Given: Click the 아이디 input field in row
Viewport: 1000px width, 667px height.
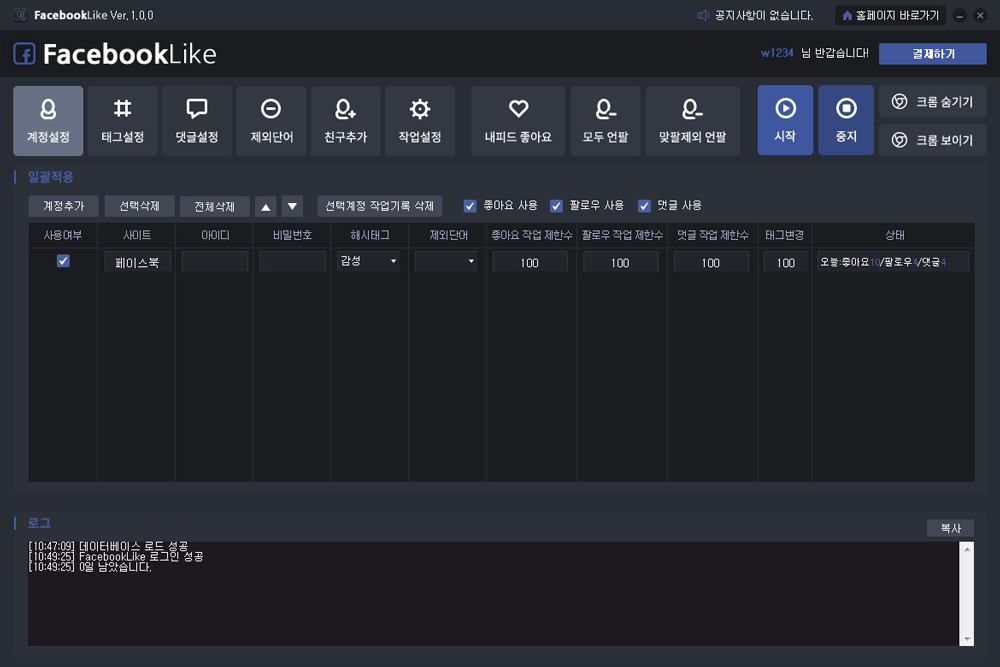Looking at the screenshot, I should point(214,262).
